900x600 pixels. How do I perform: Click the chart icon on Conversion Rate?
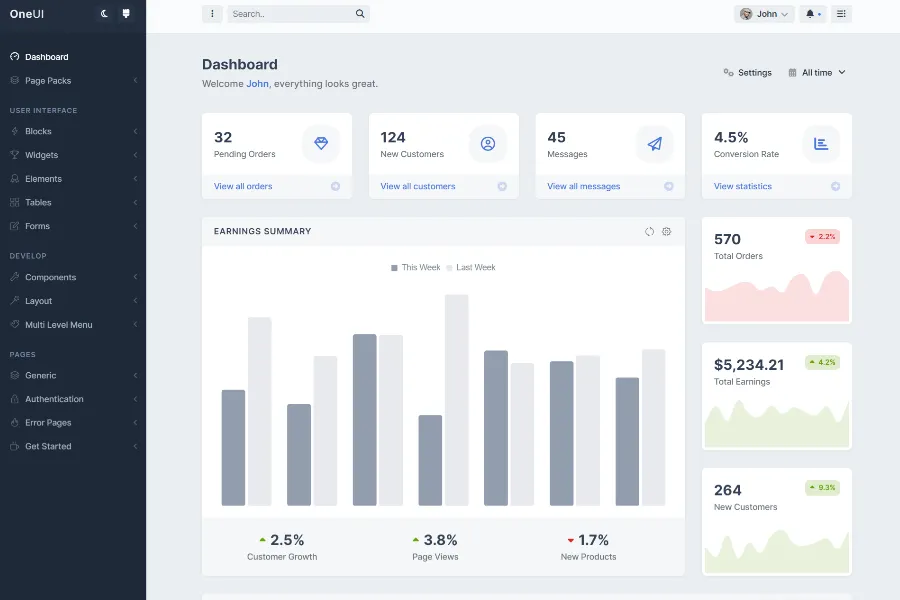tap(821, 144)
